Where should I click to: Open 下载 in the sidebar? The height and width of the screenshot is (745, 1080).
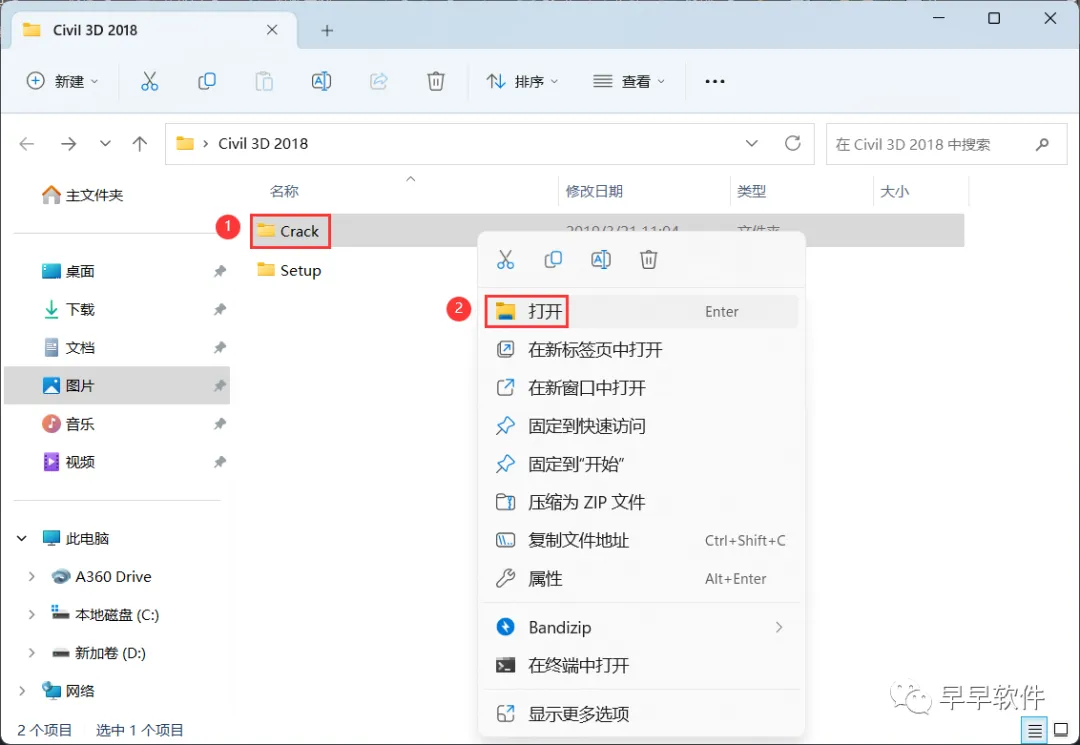pyautogui.click(x=69, y=310)
